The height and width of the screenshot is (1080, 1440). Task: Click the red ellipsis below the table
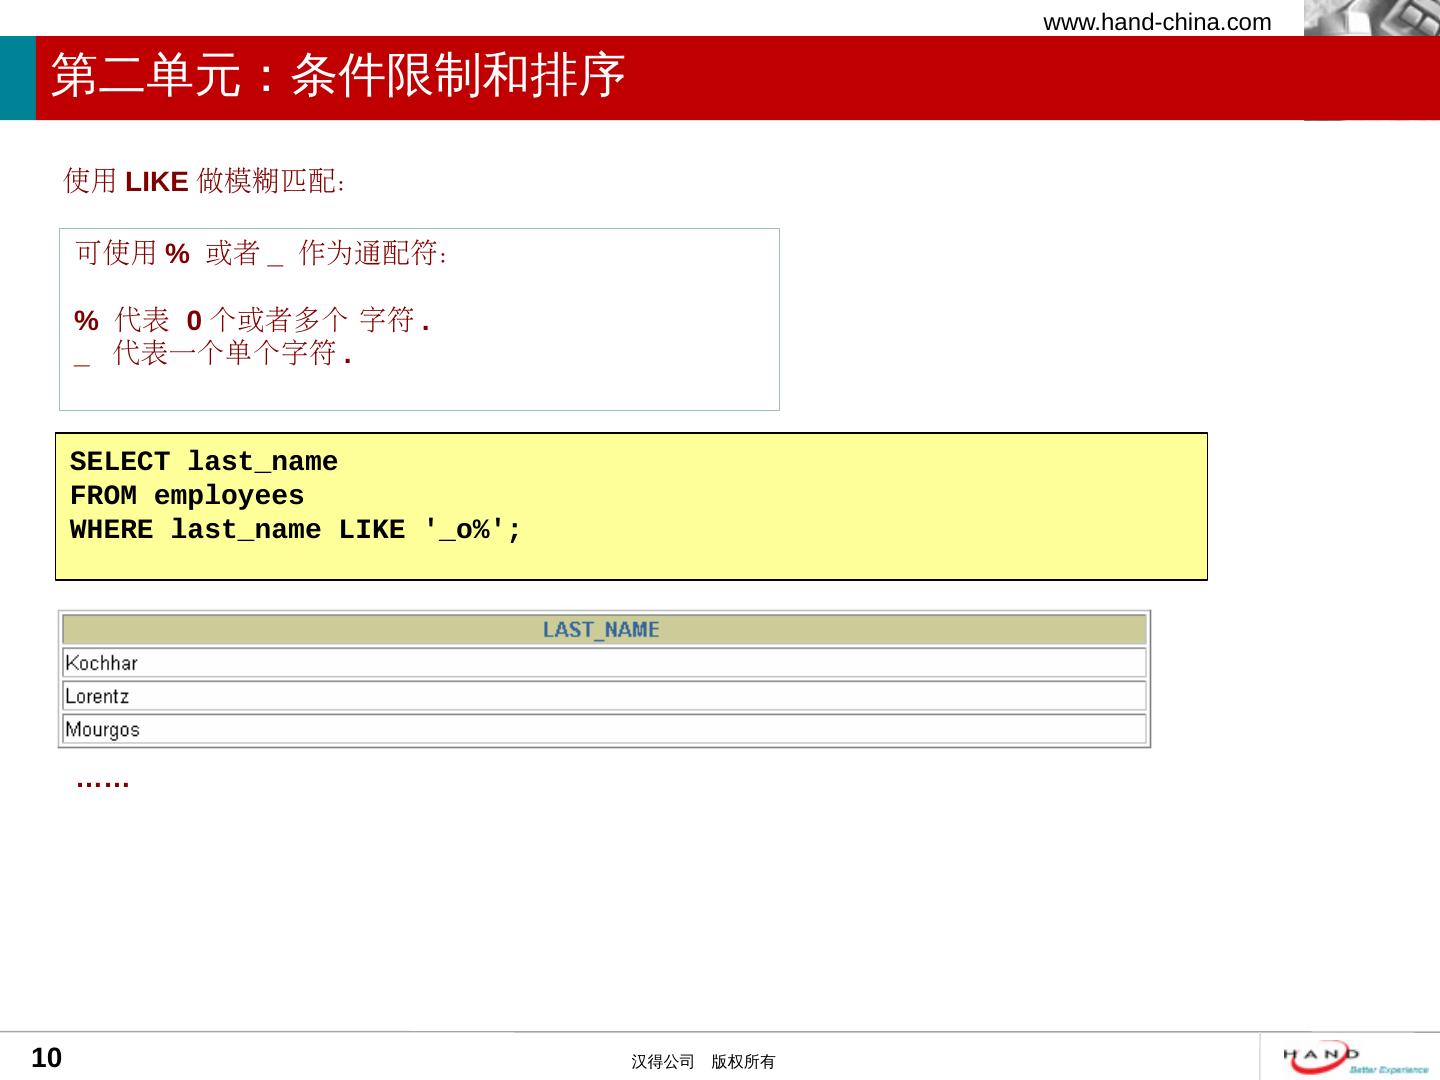click(x=103, y=783)
